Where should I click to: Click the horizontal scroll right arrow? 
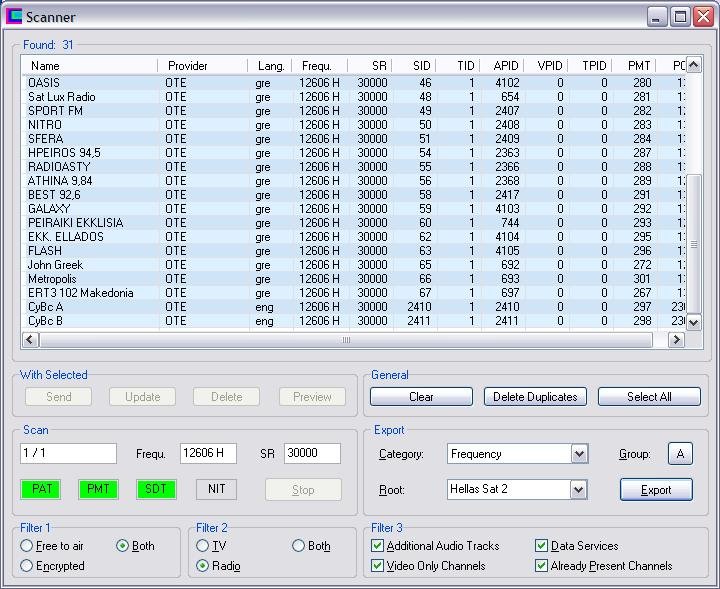676,340
